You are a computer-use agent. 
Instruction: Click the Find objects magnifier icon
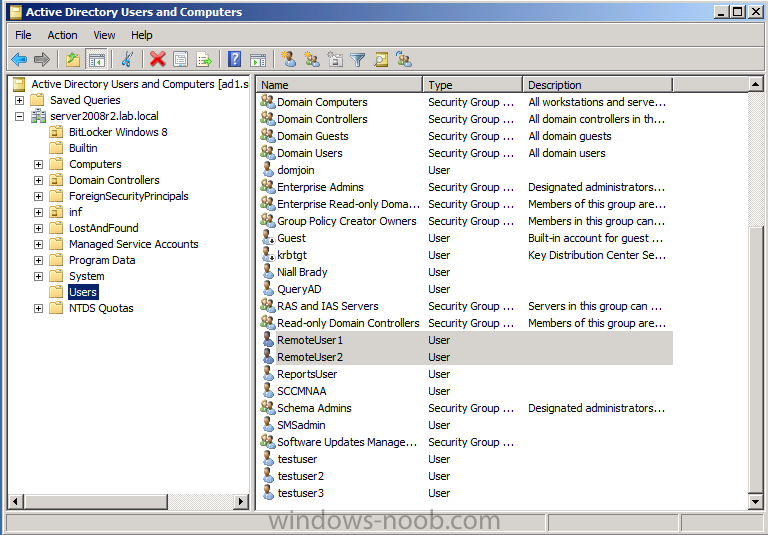tap(381, 60)
